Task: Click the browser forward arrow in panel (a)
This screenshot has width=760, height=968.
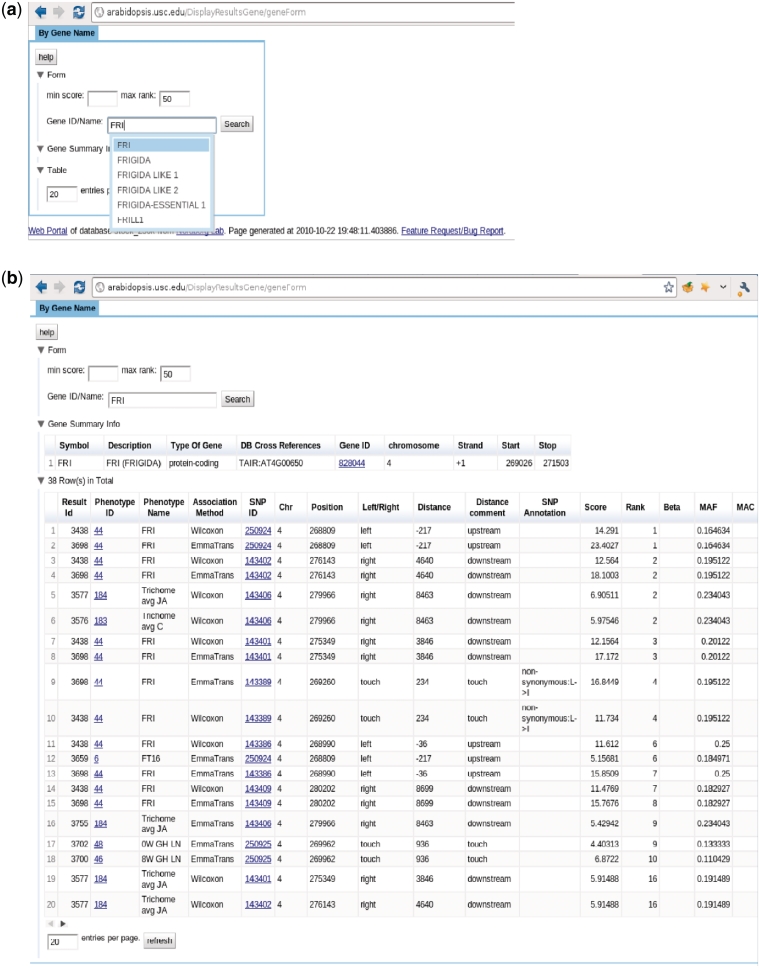Action: (59, 12)
